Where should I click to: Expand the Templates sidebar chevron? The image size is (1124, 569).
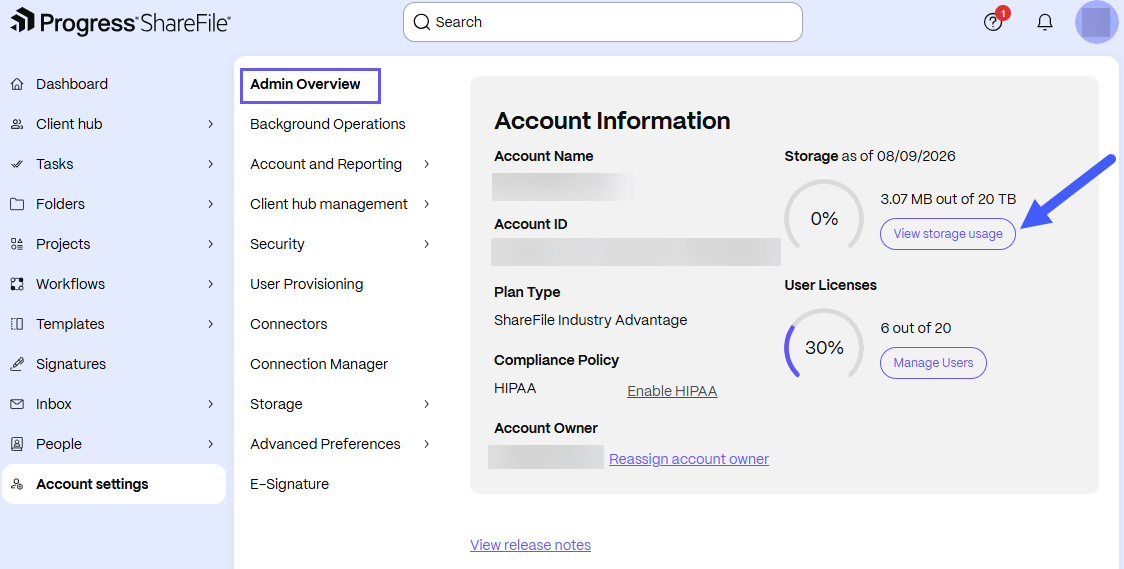point(211,324)
